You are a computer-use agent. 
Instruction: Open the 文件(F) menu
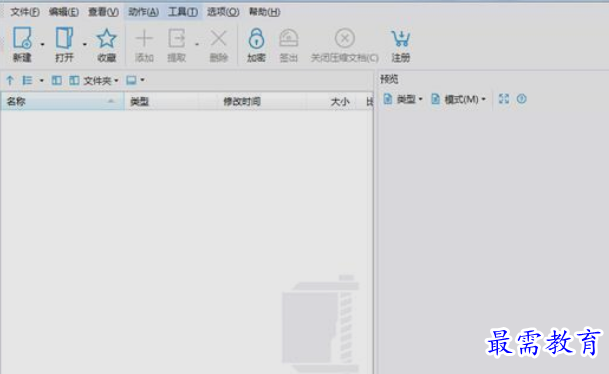pos(24,12)
